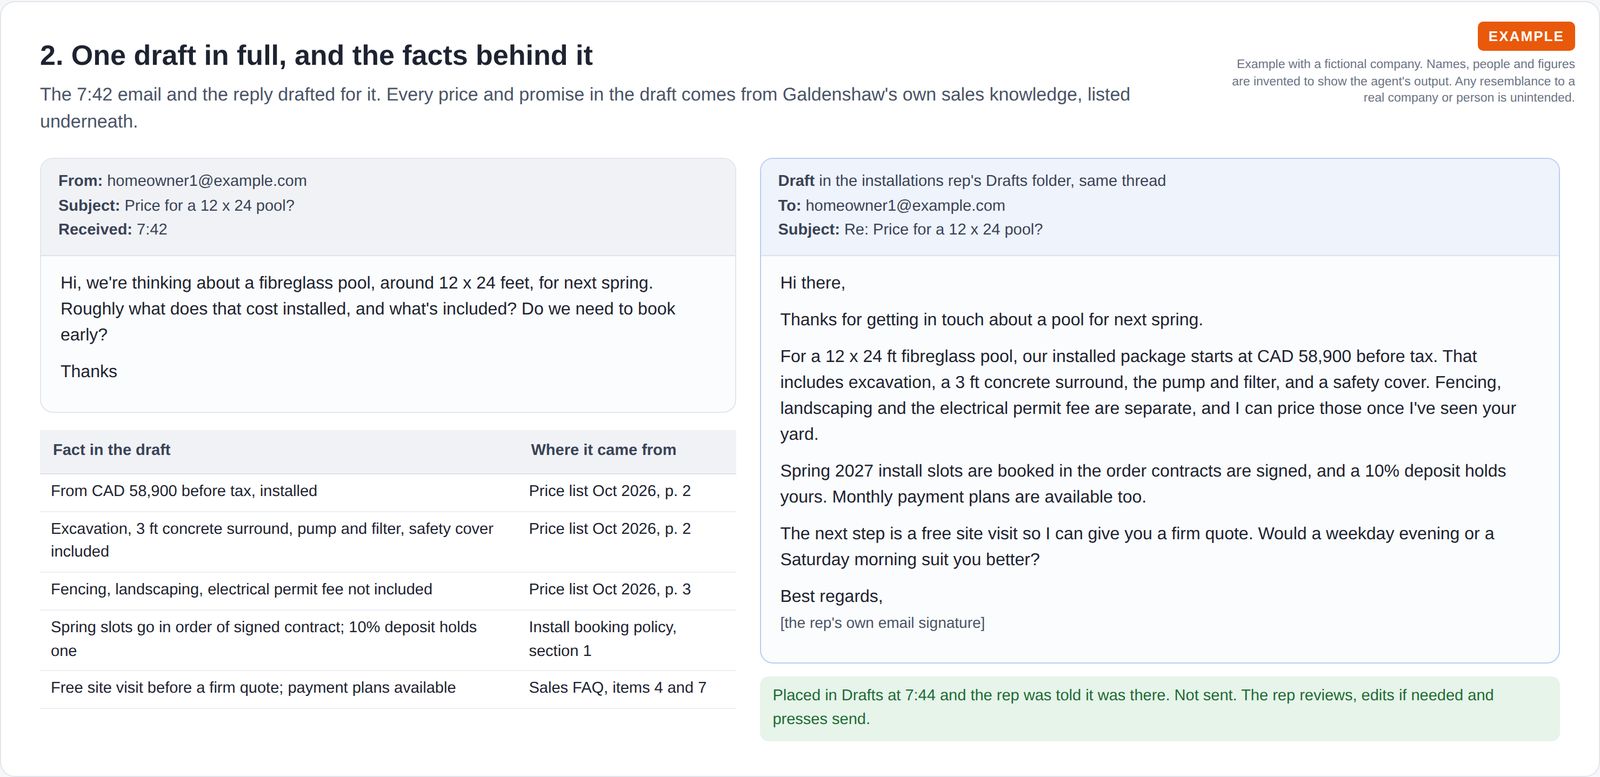Click the 'Price list Oct 2026, p. 3' source cell

[610, 589]
